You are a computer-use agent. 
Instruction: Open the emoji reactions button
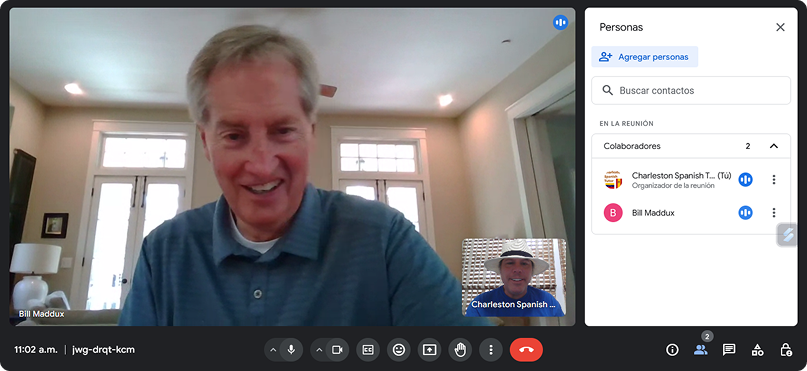[x=399, y=350]
